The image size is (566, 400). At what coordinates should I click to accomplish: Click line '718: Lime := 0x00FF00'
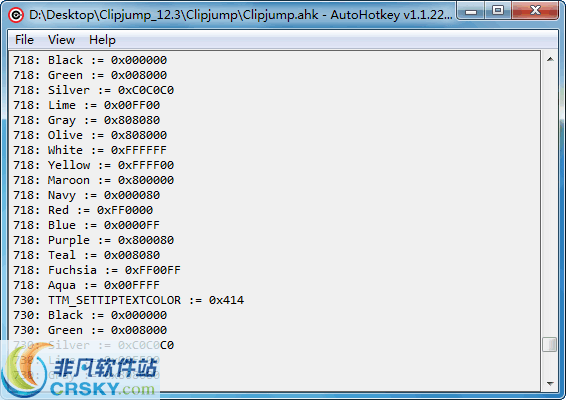(87, 105)
